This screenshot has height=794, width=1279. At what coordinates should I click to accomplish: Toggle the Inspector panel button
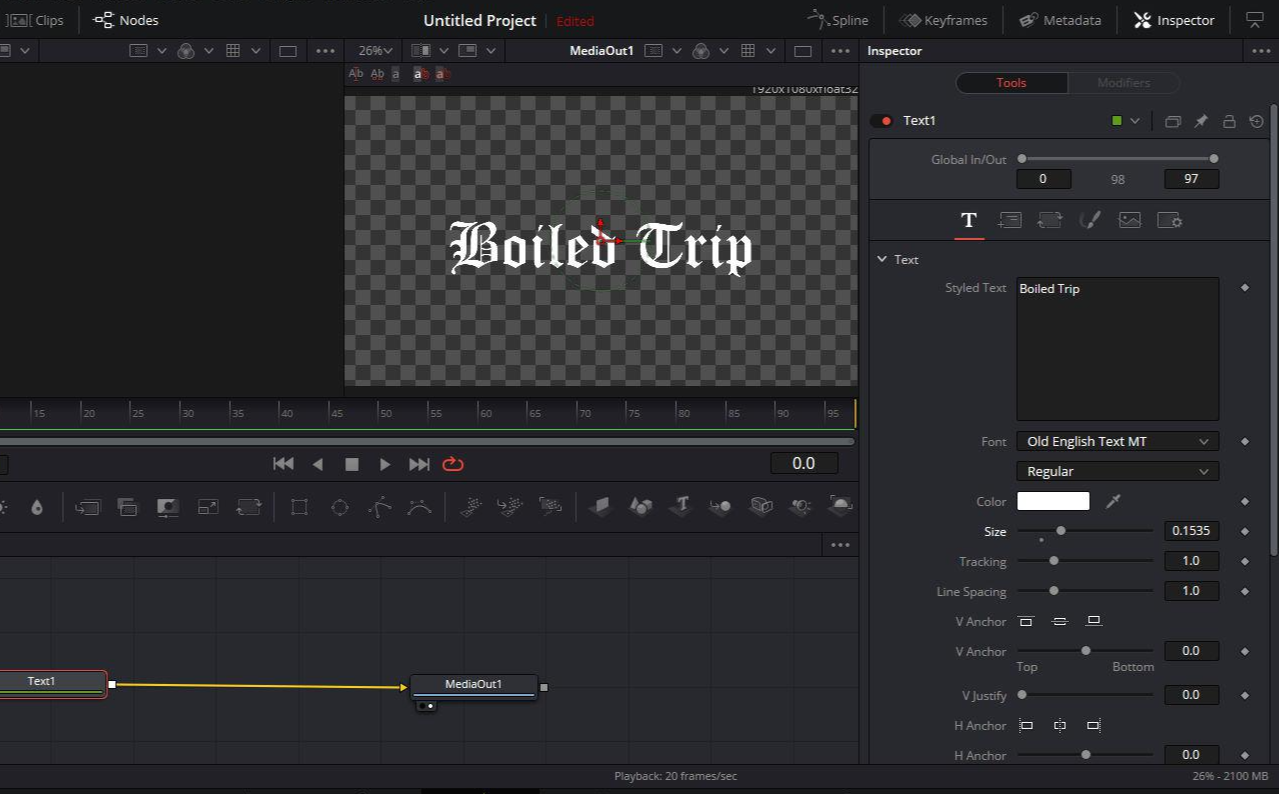[1174, 20]
